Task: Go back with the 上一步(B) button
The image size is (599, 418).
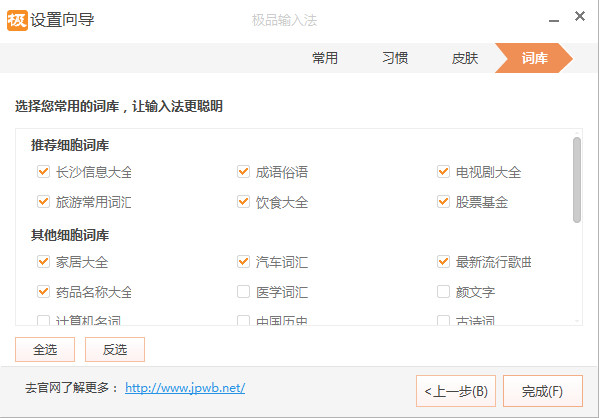Action: coord(456,391)
